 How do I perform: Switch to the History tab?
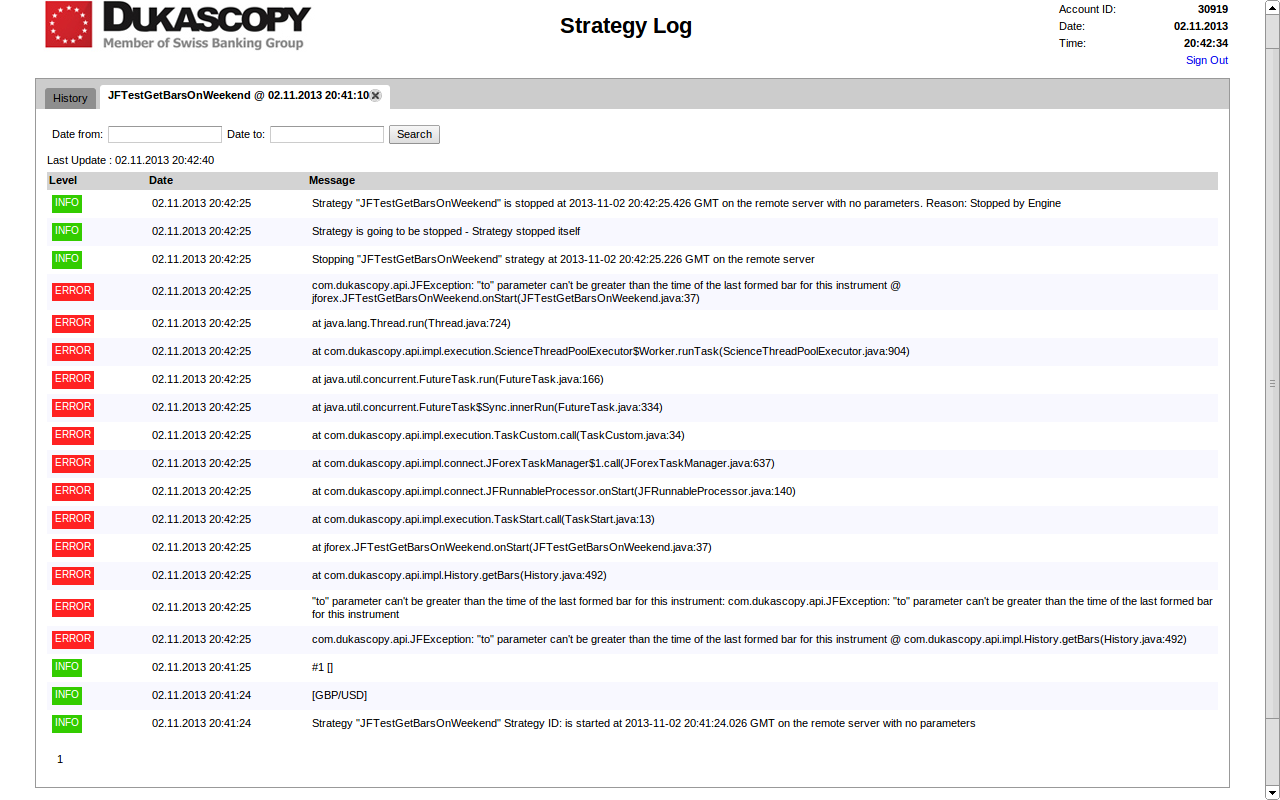pos(70,98)
